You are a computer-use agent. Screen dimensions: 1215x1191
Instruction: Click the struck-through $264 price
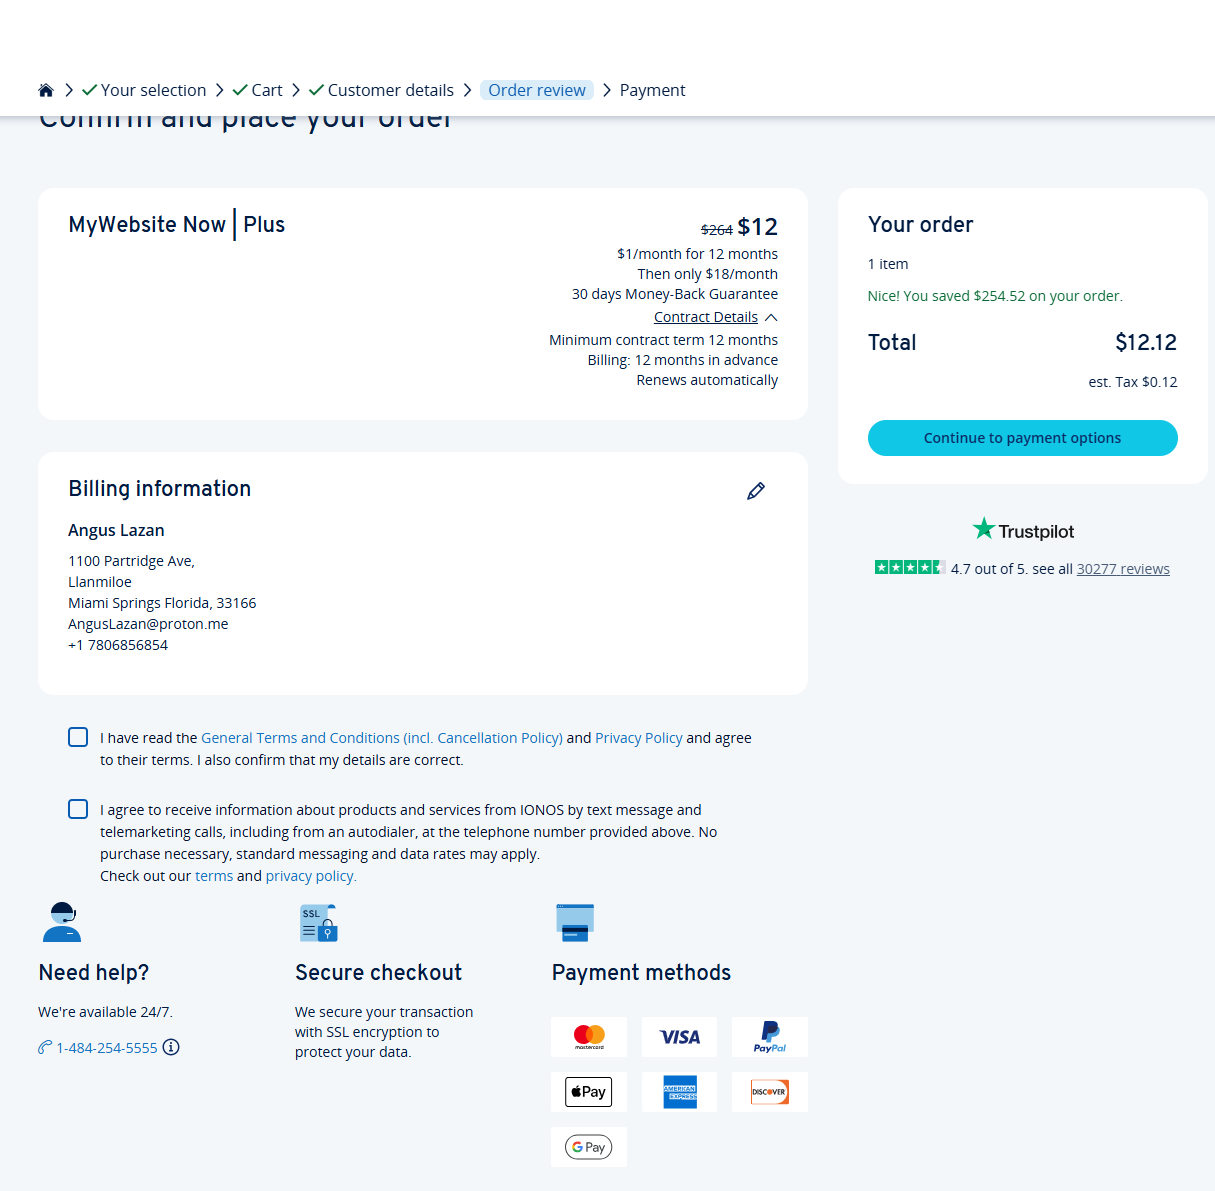click(x=717, y=230)
